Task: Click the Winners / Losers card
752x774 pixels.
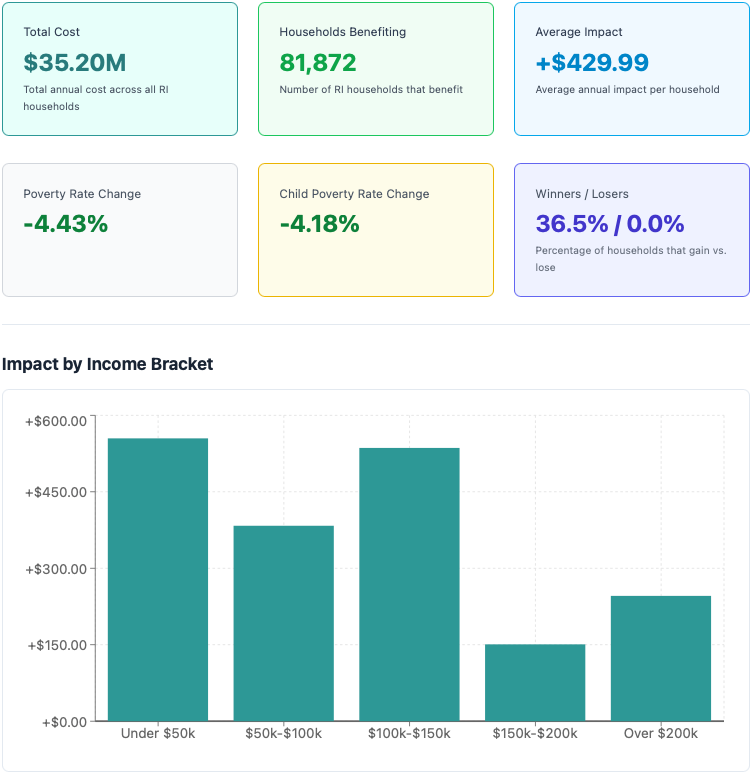Action: pos(632,230)
